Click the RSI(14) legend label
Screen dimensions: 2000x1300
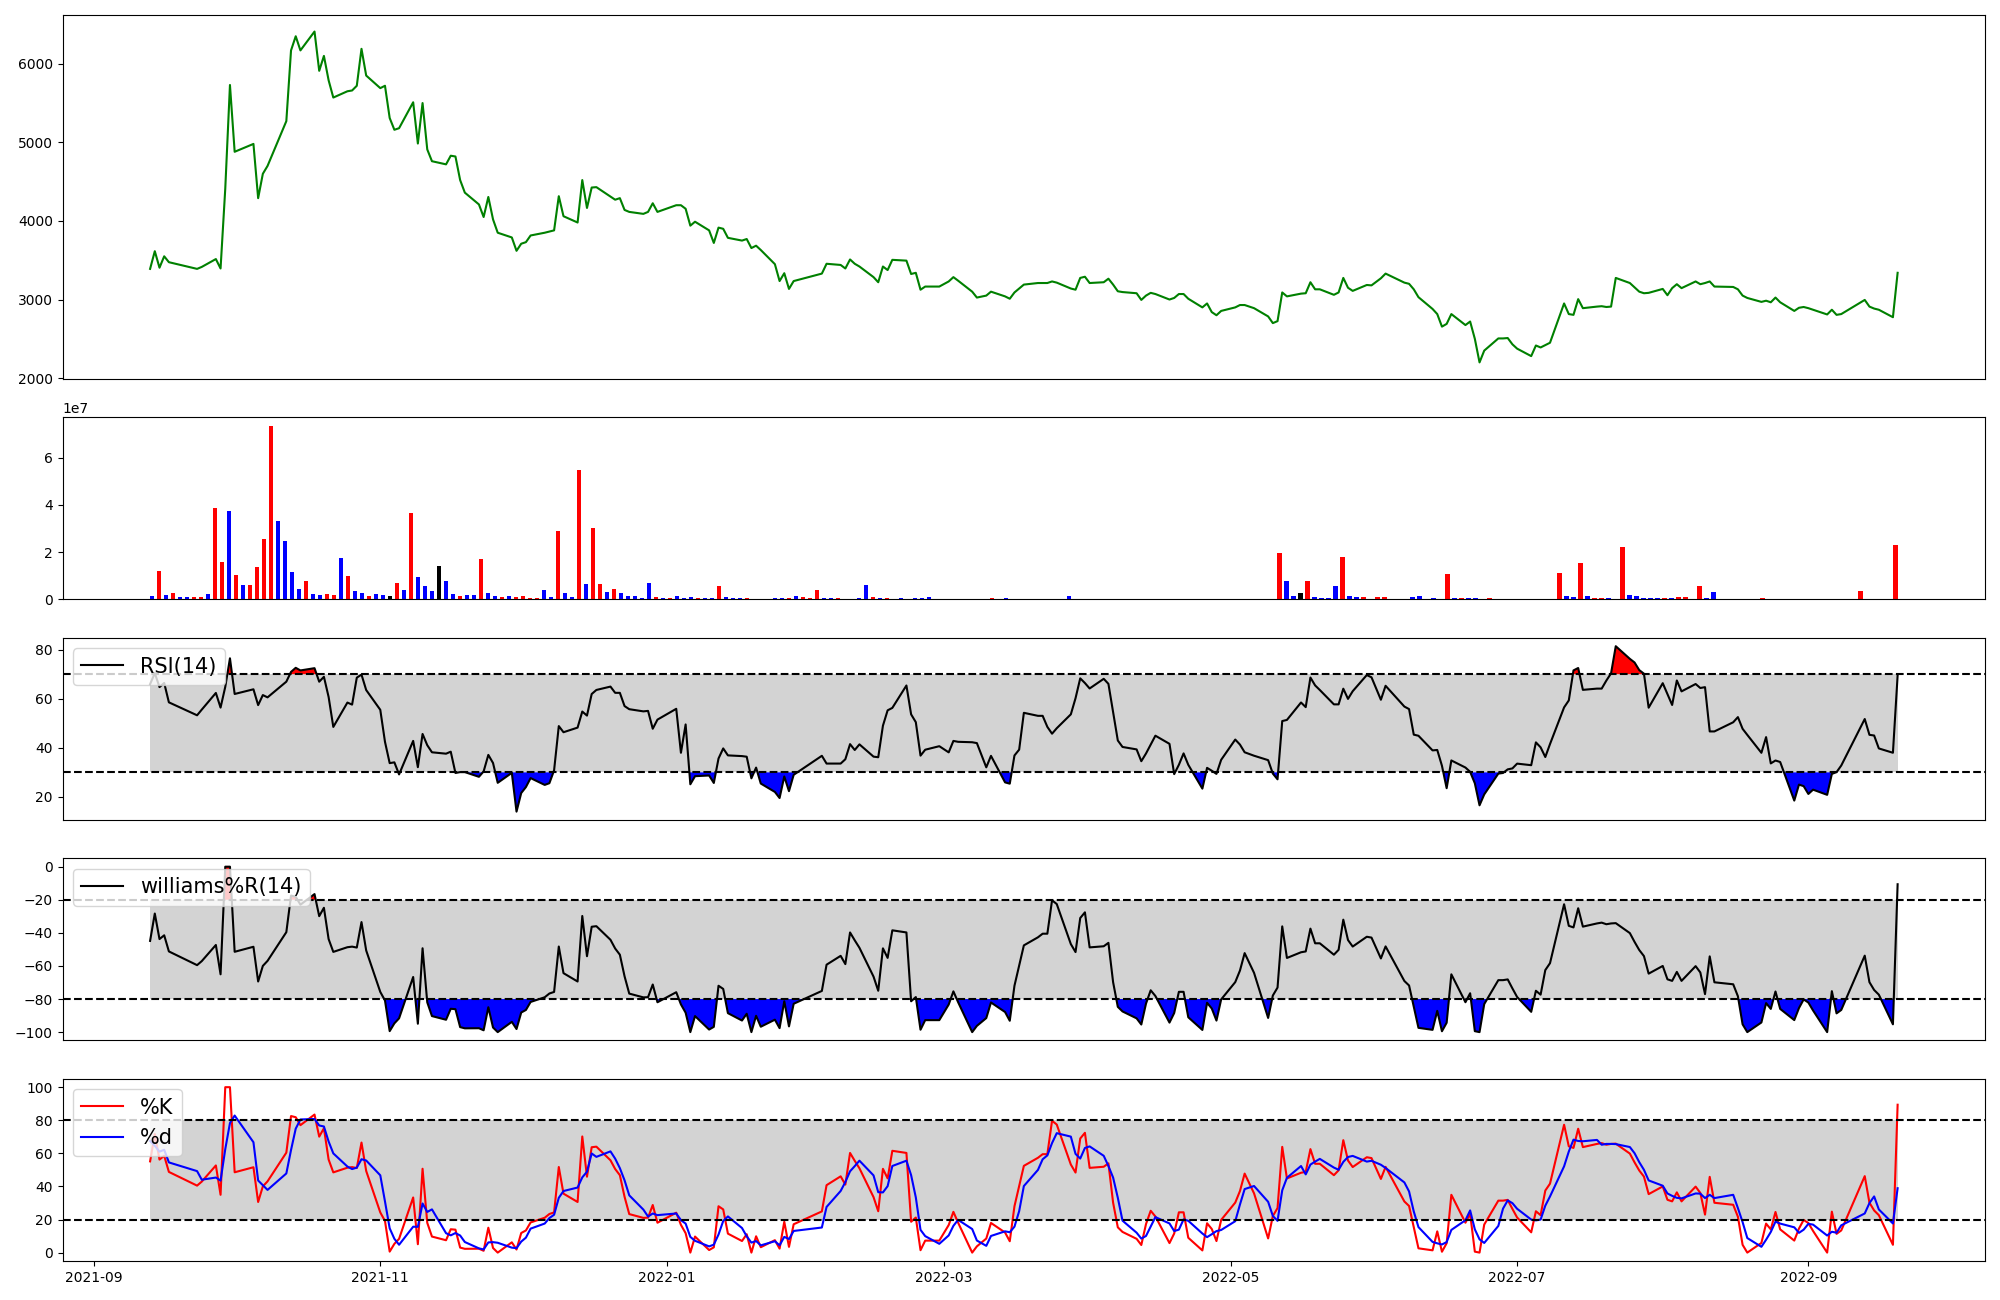[x=177, y=666]
